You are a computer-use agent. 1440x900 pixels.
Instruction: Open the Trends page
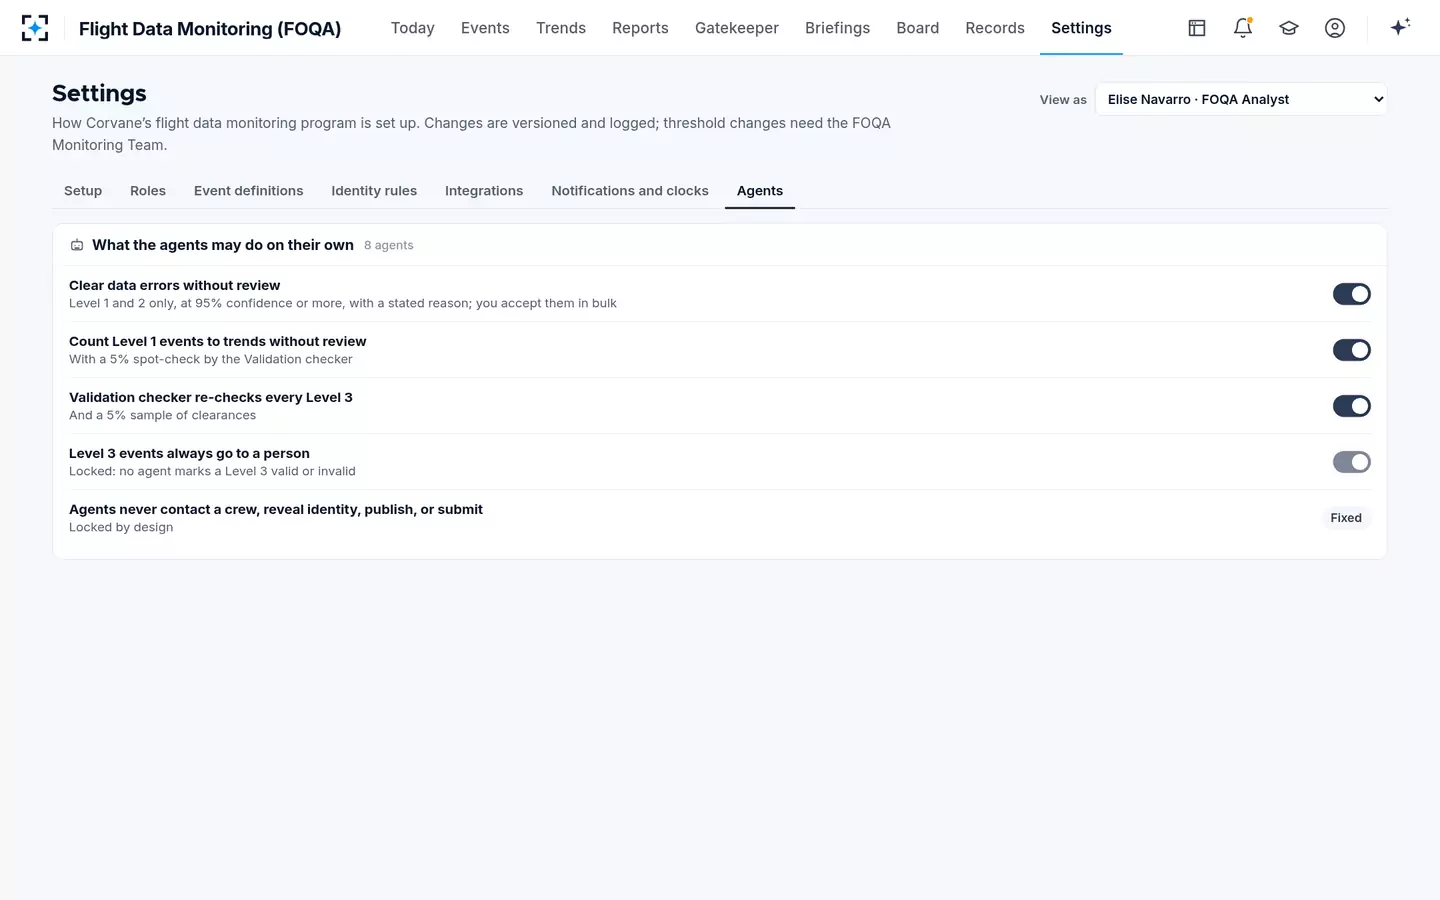[561, 28]
